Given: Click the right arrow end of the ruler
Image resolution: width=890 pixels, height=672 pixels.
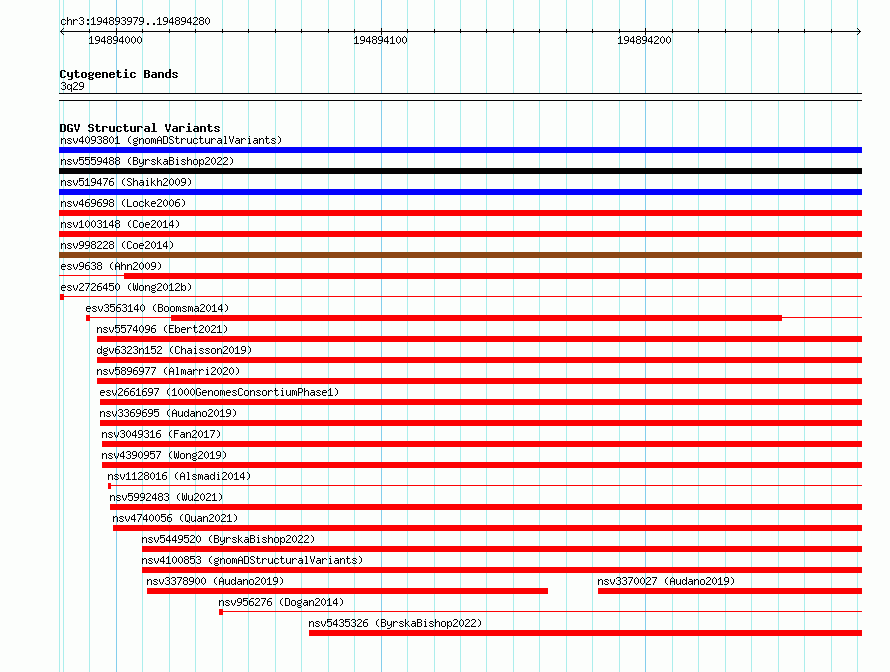Looking at the screenshot, I should point(859,31).
